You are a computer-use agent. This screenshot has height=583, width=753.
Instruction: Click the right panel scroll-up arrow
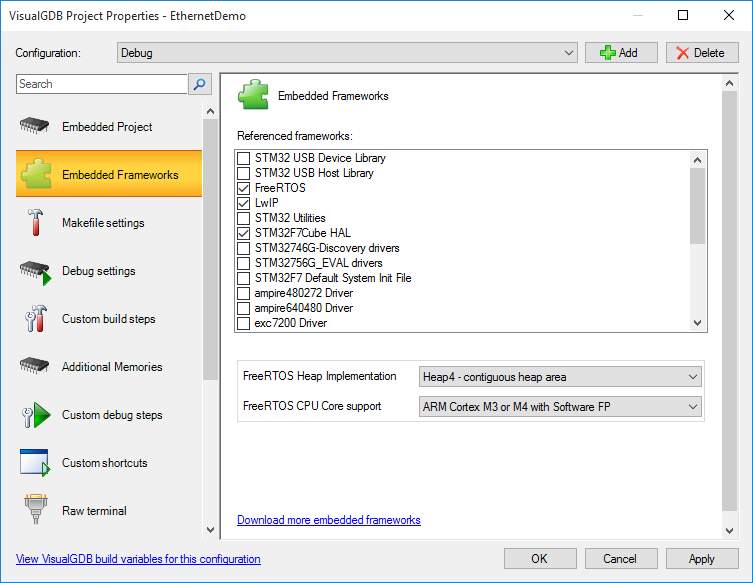click(x=729, y=83)
